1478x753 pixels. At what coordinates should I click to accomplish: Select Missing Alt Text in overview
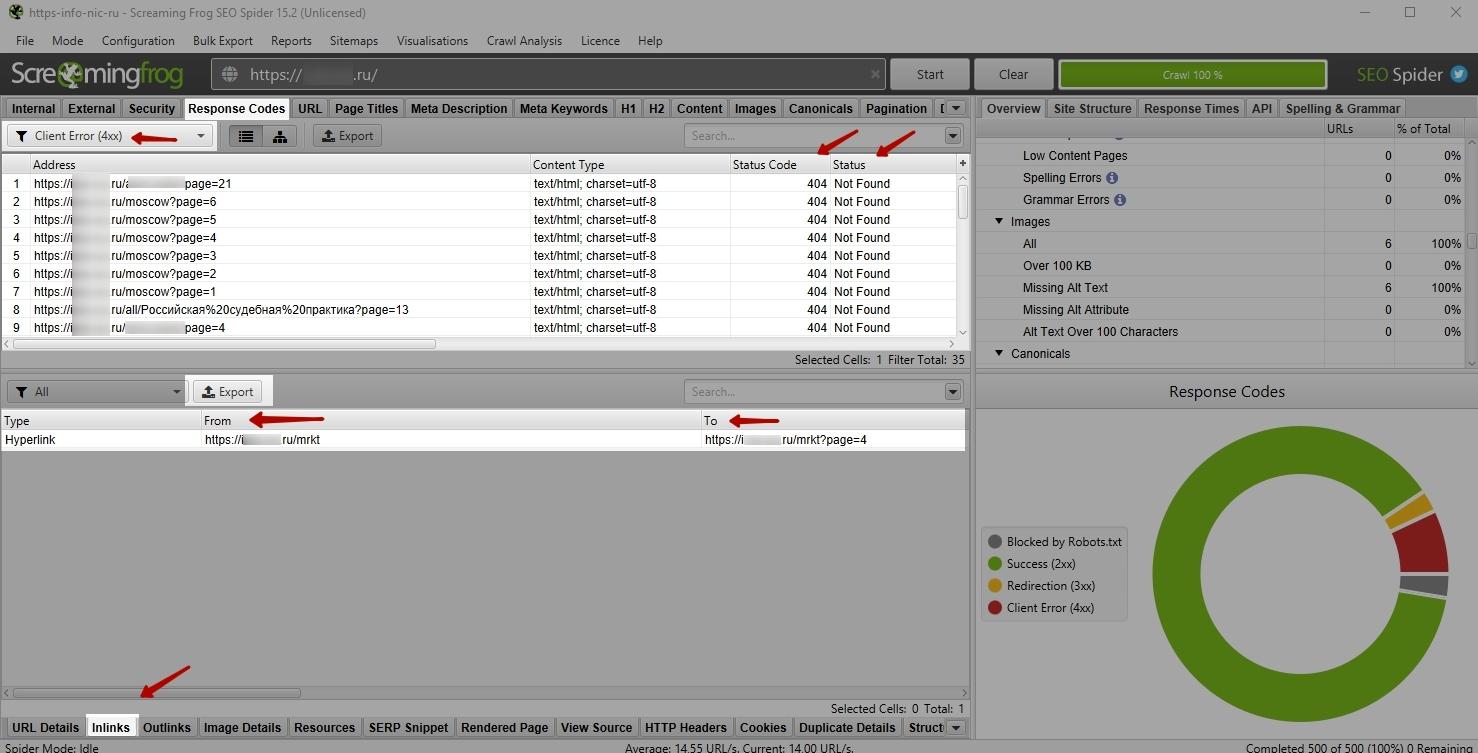coord(1065,288)
